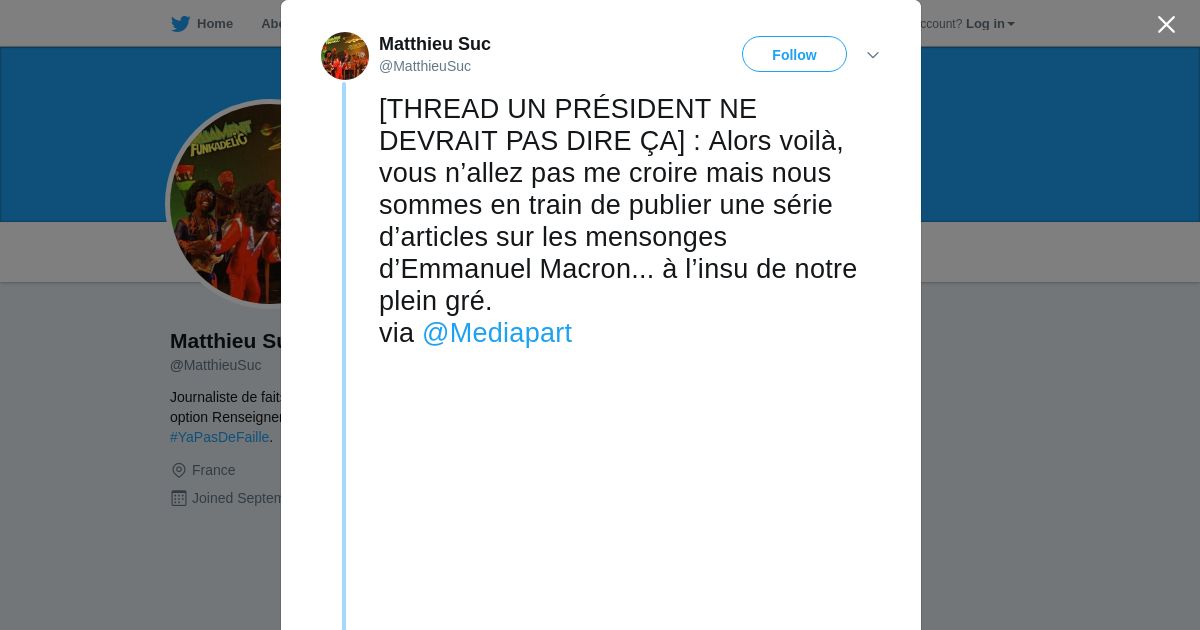Open the partially hidden About menu item

[270, 24]
